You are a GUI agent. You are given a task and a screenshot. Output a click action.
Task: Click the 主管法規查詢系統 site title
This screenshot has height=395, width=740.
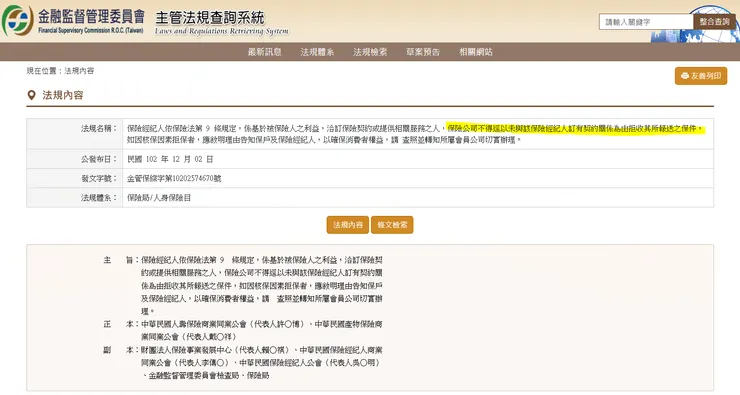point(210,18)
